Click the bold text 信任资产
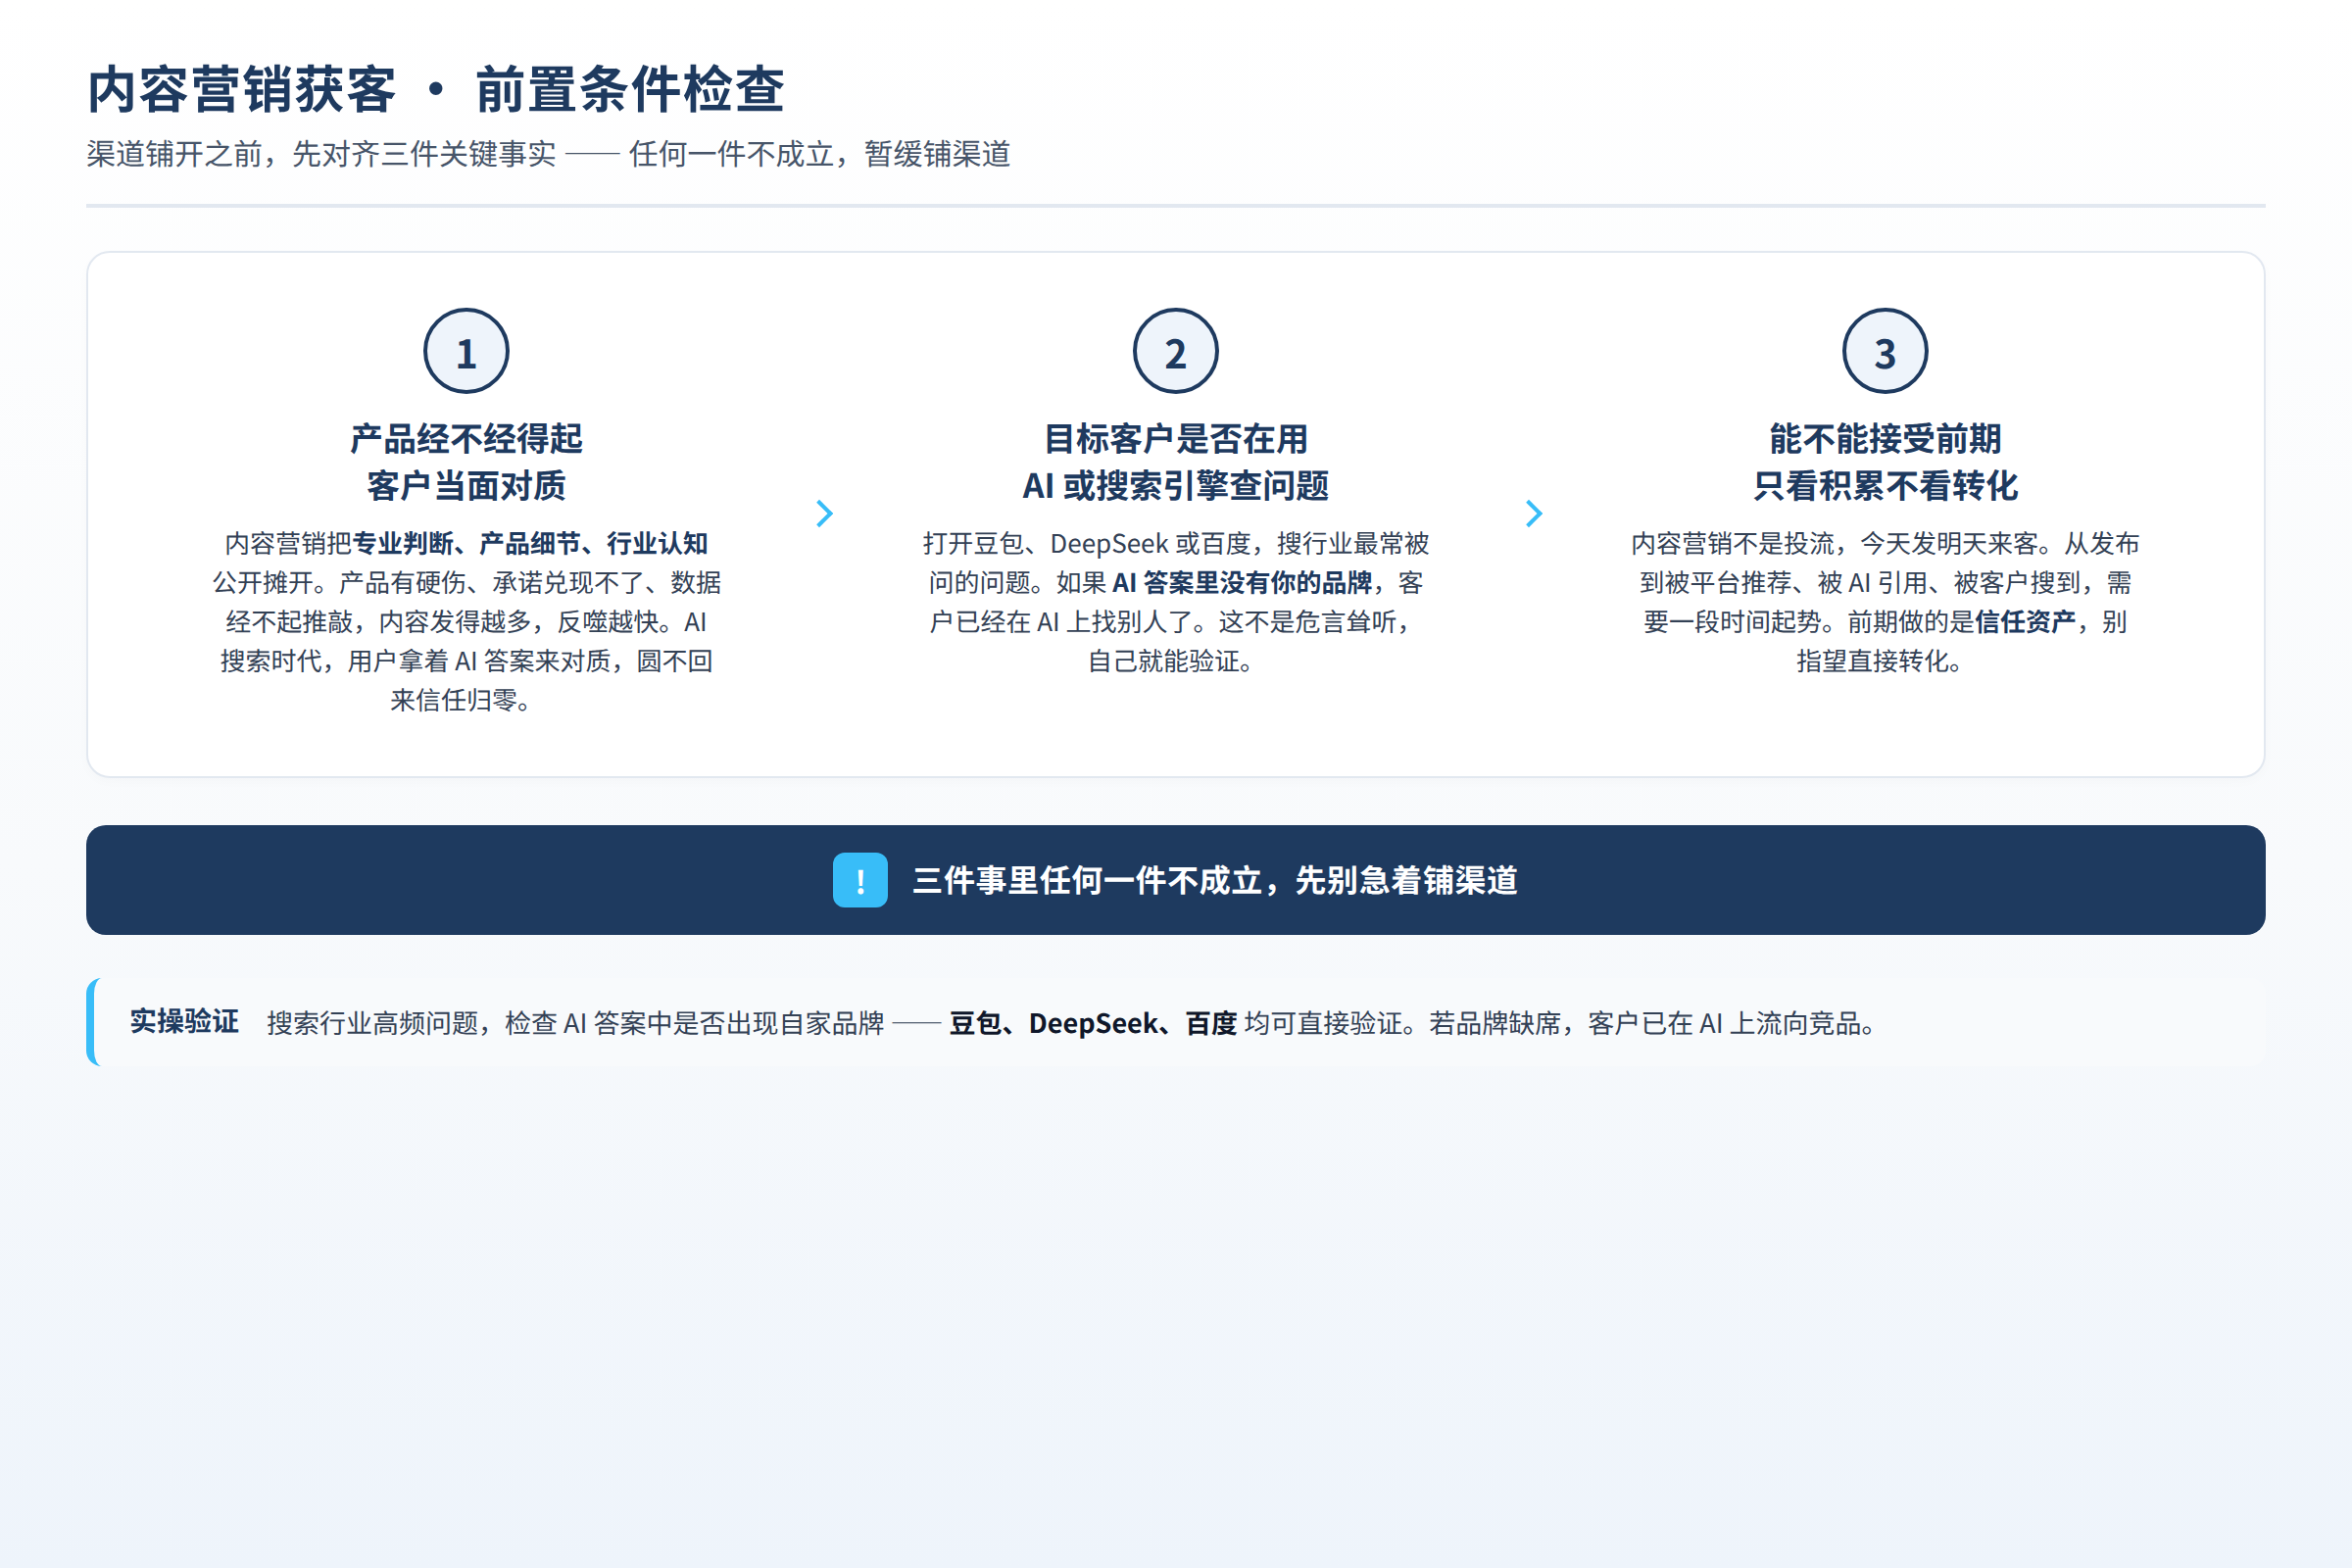 click(x=2026, y=622)
